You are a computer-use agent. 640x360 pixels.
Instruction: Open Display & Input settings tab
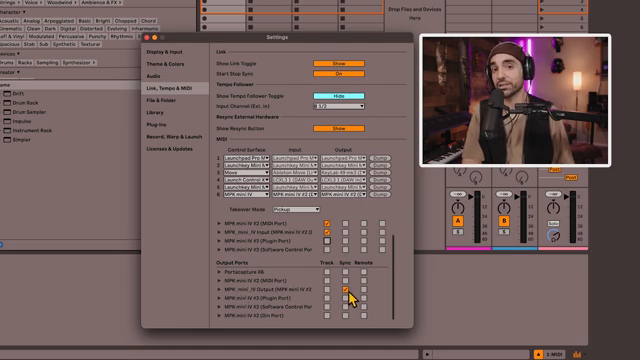click(x=164, y=52)
